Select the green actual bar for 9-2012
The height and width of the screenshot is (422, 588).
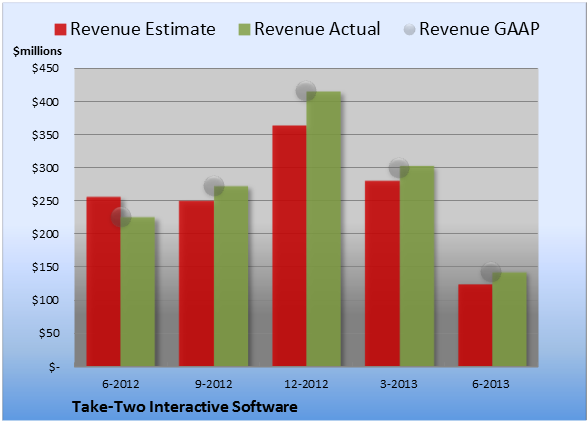click(x=231, y=276)
